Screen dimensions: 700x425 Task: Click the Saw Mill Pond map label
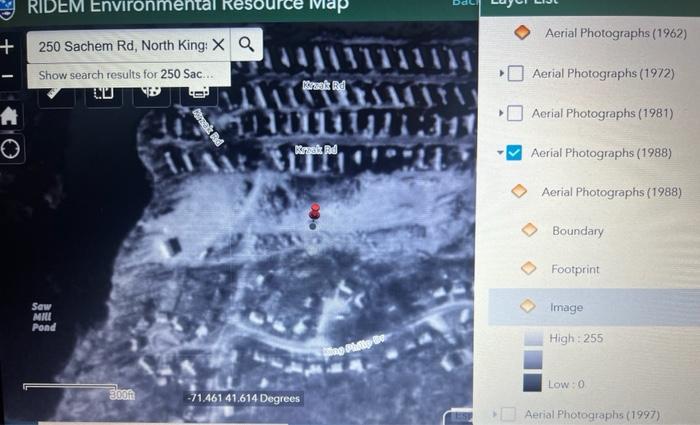tap(43, 317)
